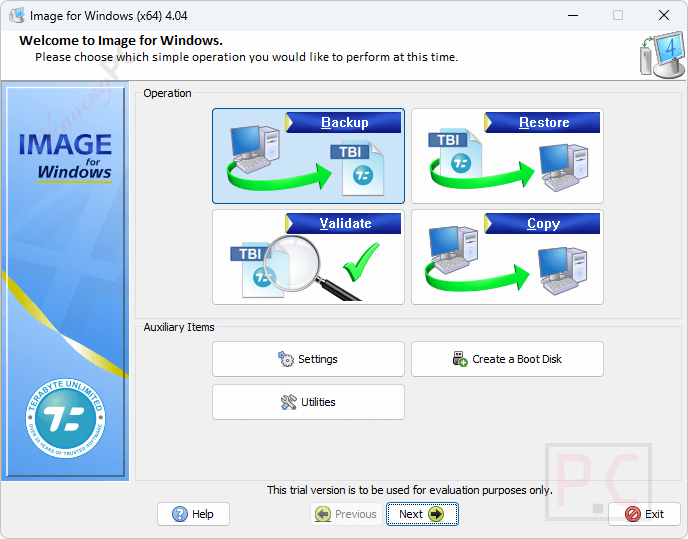Minimize the Image for Windows window
688x539 pixels.
[573, 15]
